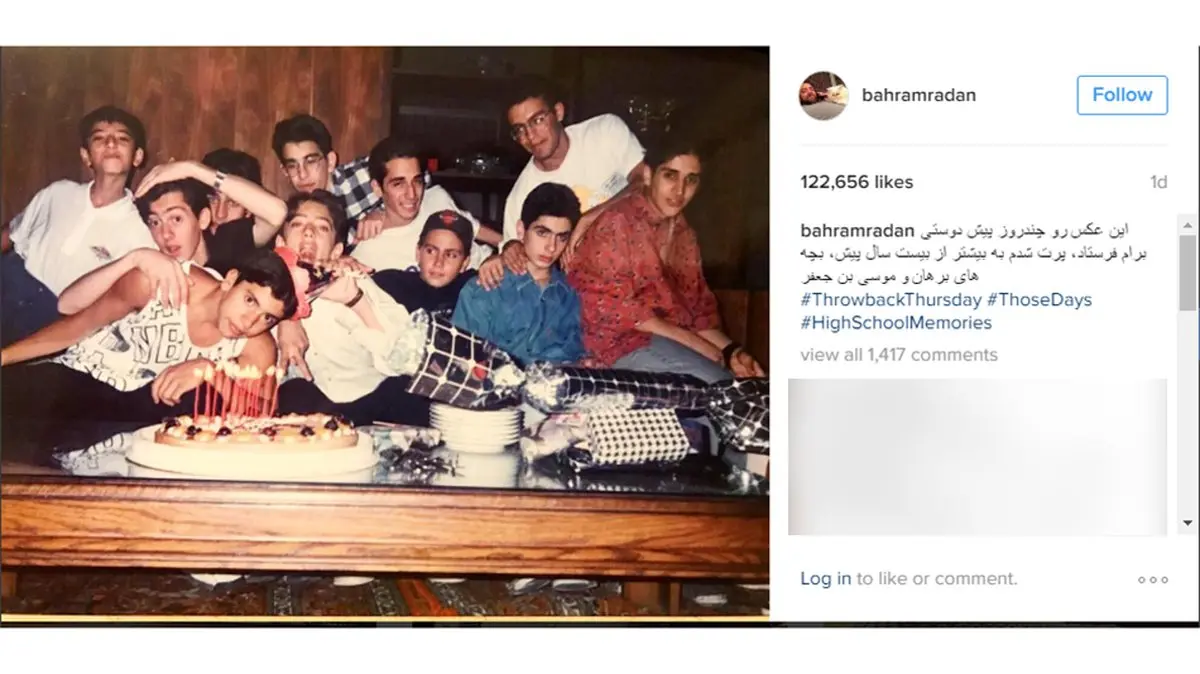Follow the bahramradan account
The height and width of the screenshot is (674, 1200).
pyautogui.click(x=1122, y=95)
